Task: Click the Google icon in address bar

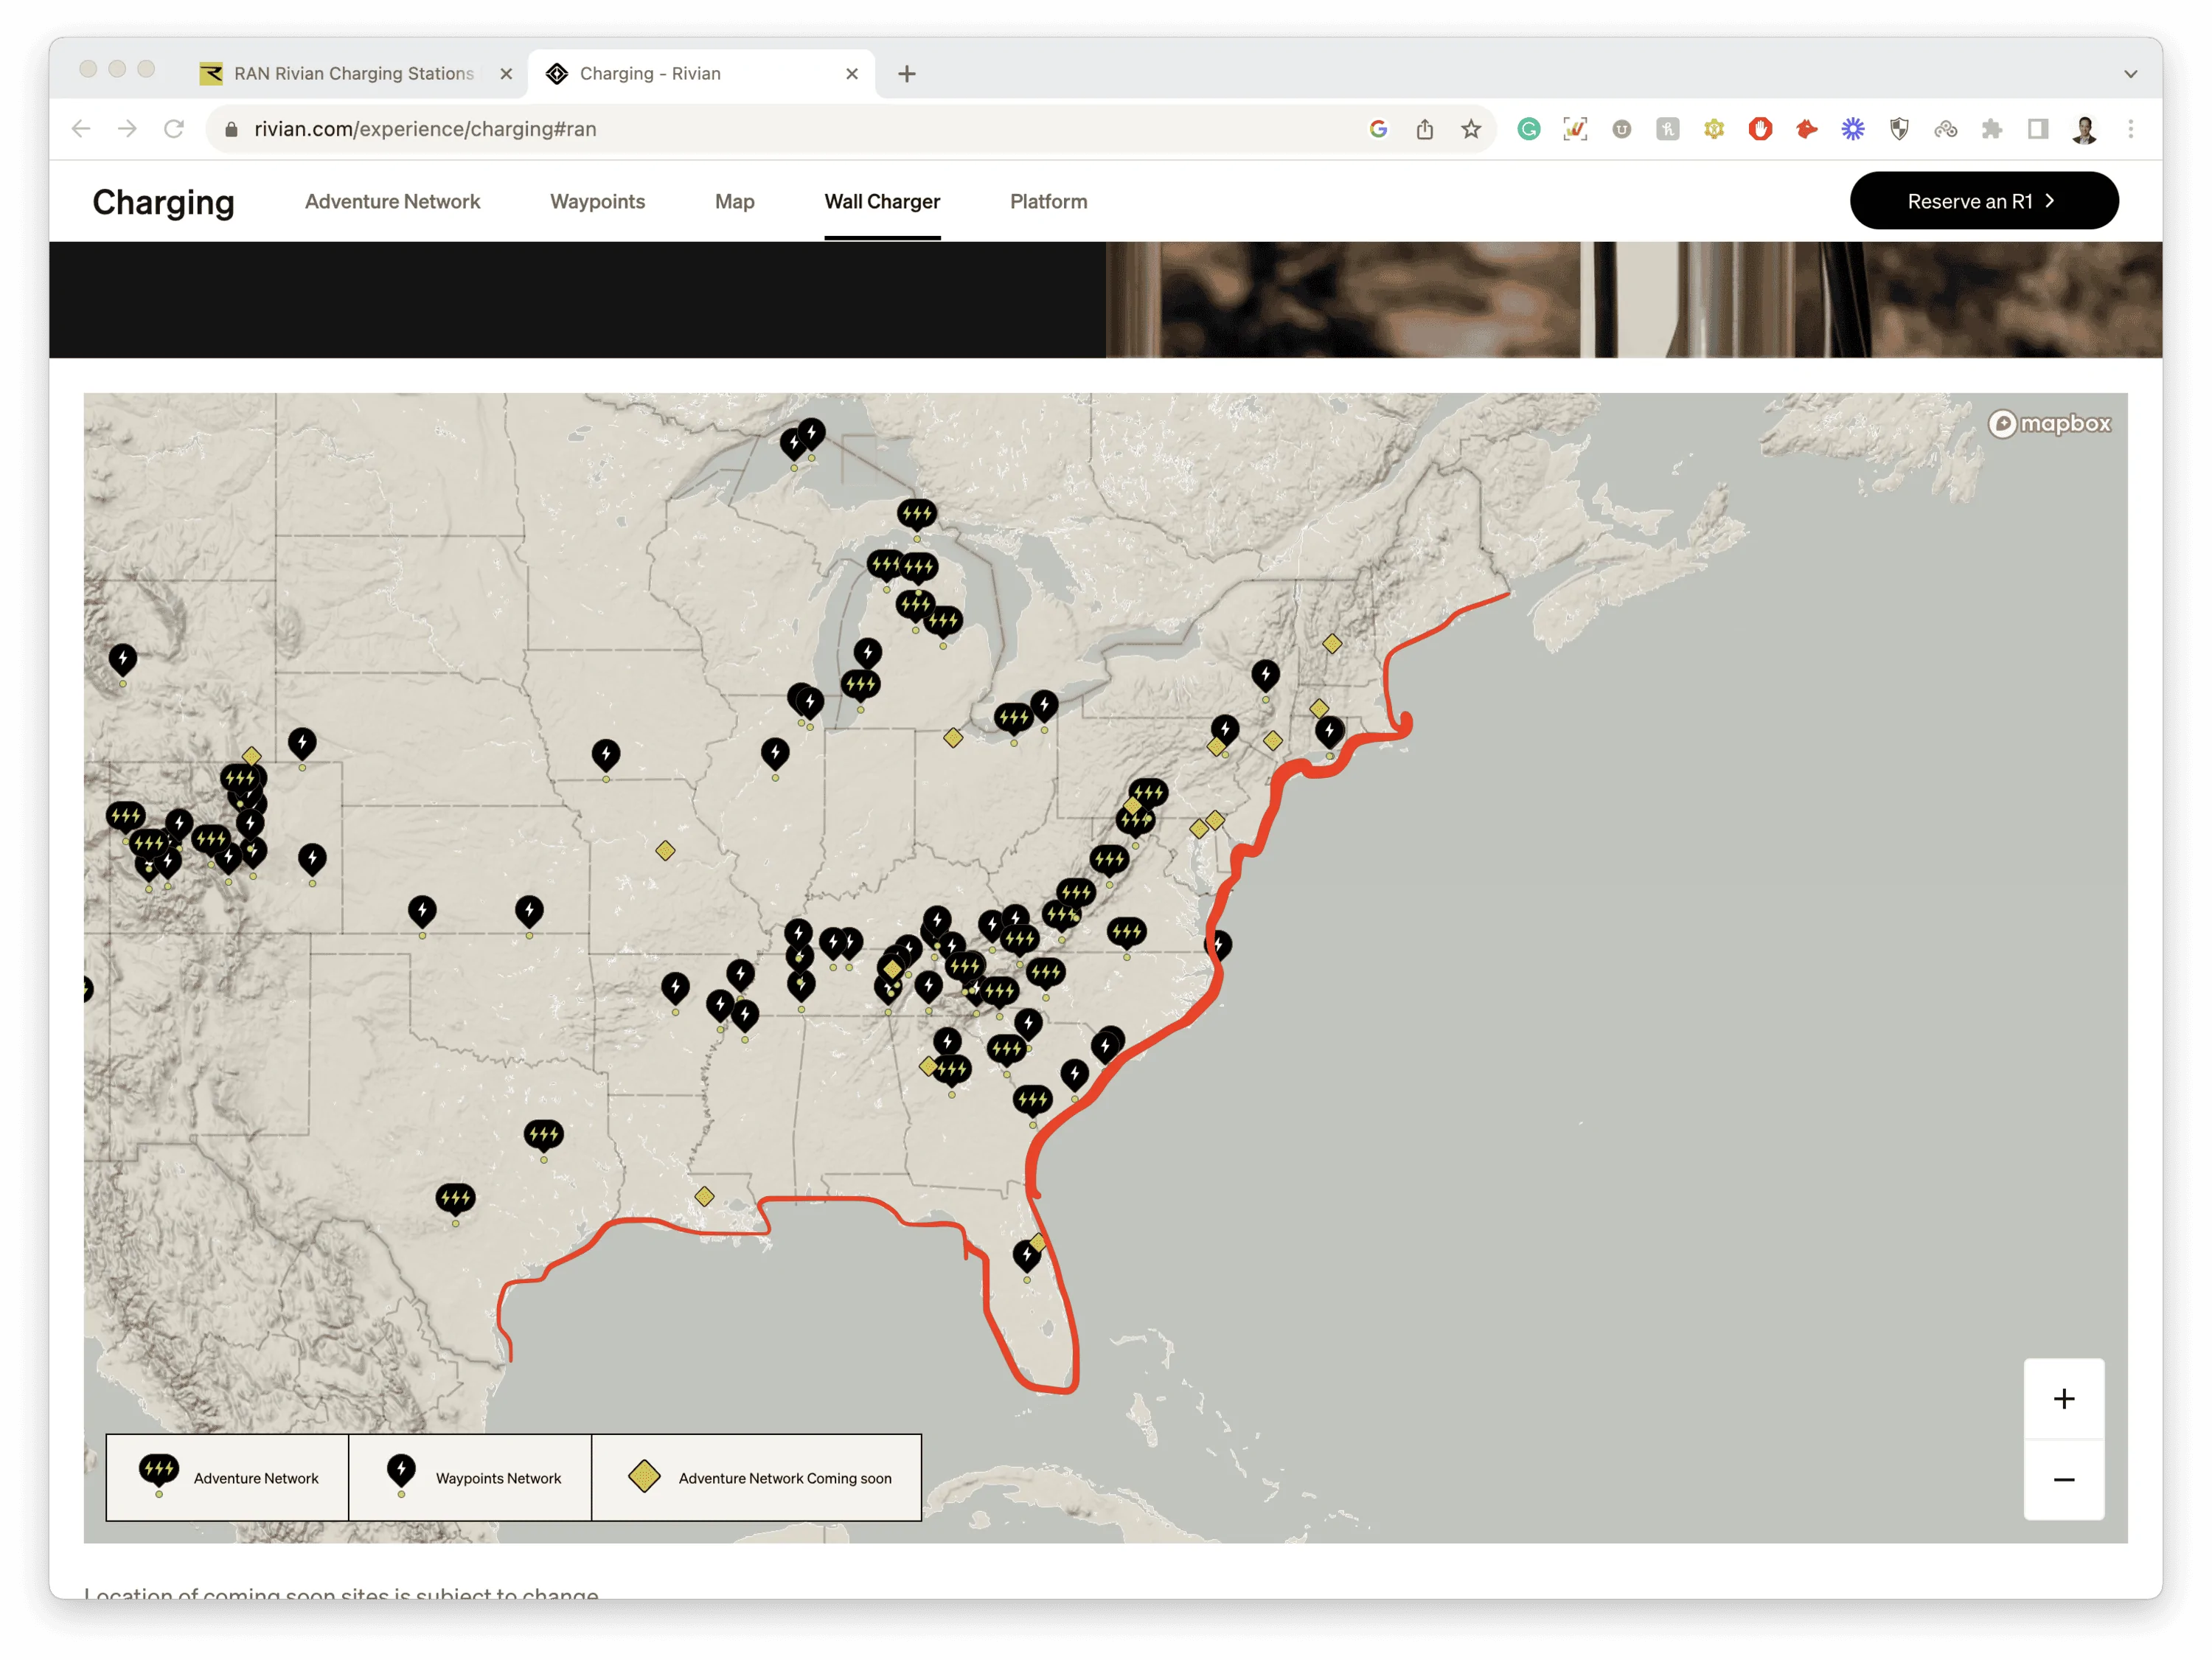Action: [1378, 129]
